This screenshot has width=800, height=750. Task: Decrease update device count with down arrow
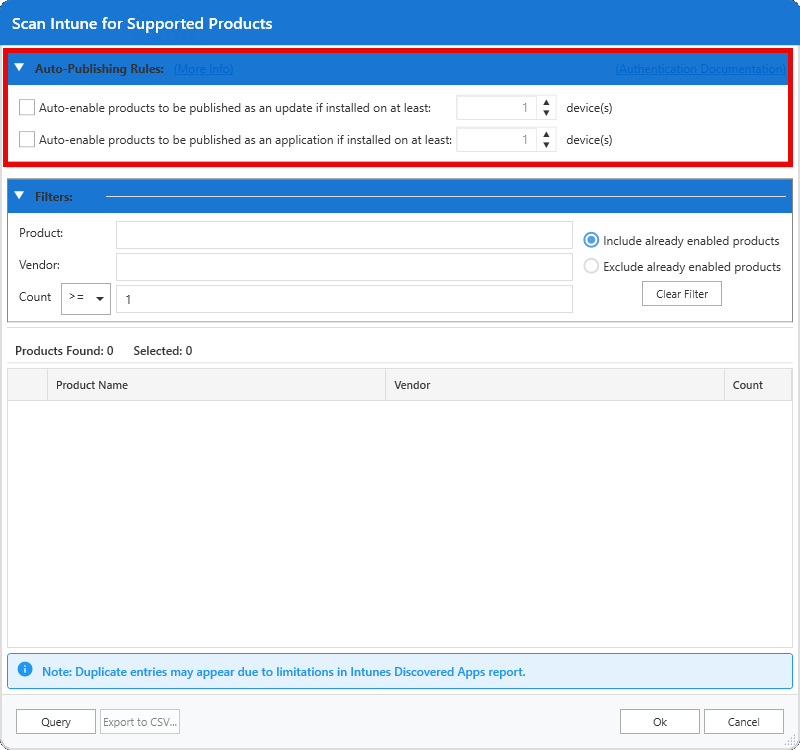[546, 114]
